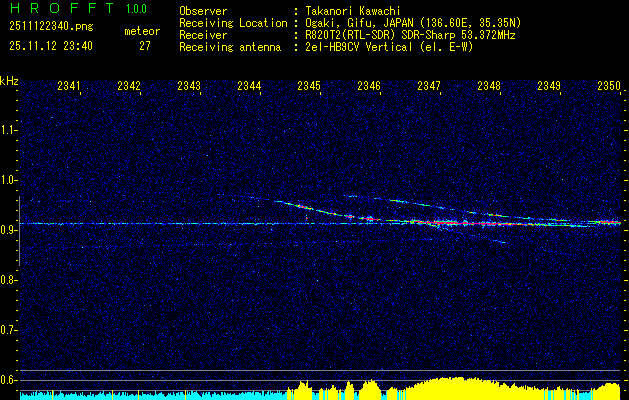The width and height of the screenshot is (629, 400).
Task: Select the 1.1 frequency axis label
Action: tap(9, 130)
